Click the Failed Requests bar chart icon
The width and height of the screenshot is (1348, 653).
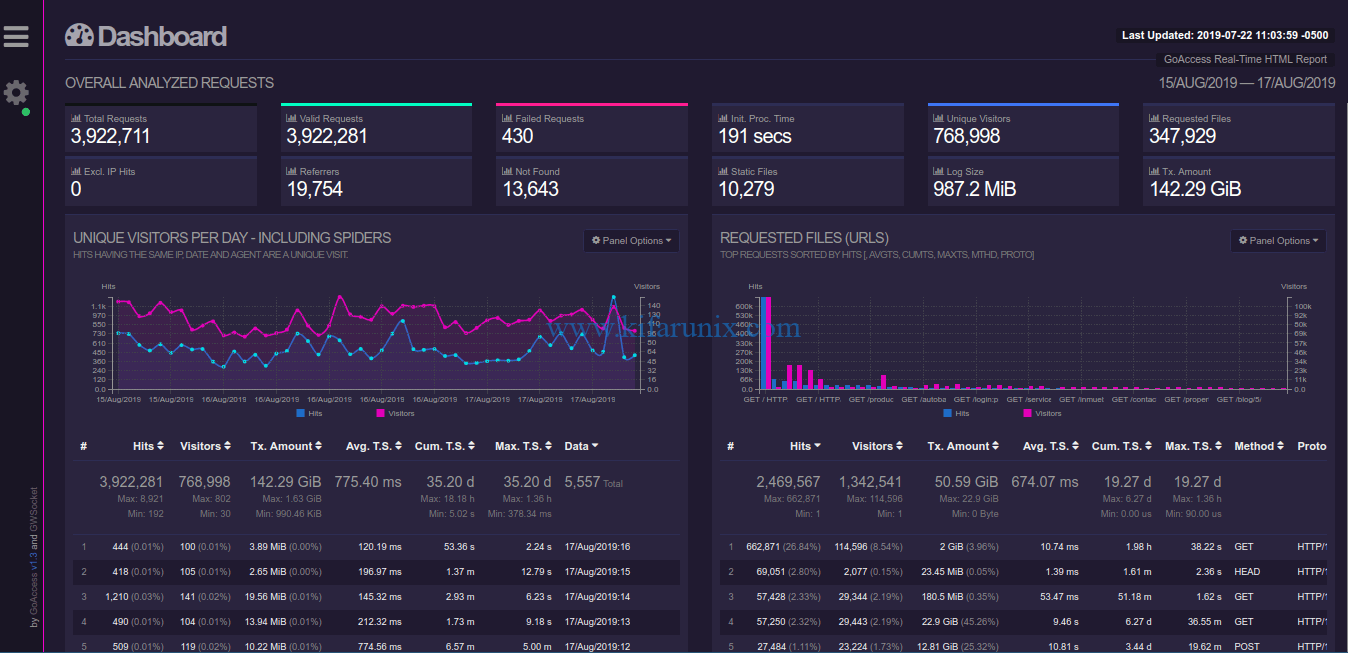pyautogui.click(x=506, y=119)
